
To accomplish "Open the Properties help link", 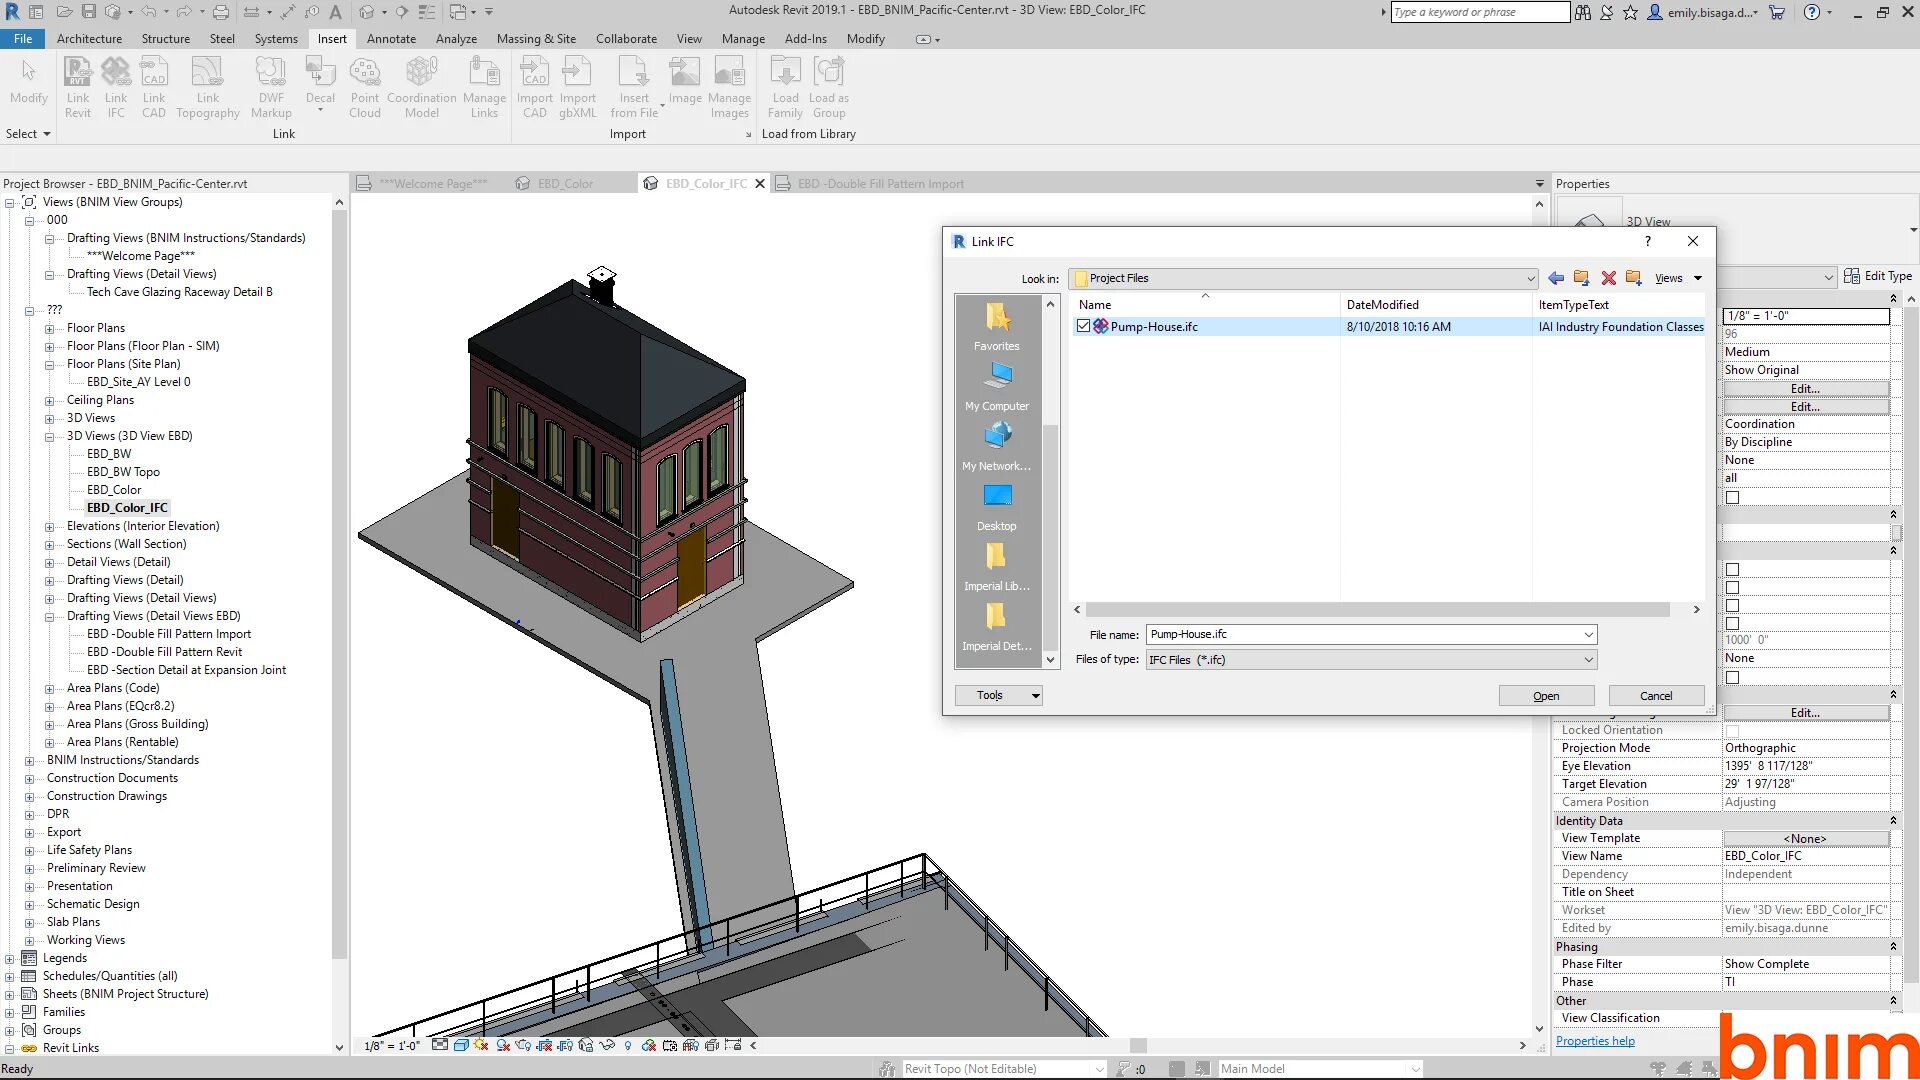I will [1594, 1041].
